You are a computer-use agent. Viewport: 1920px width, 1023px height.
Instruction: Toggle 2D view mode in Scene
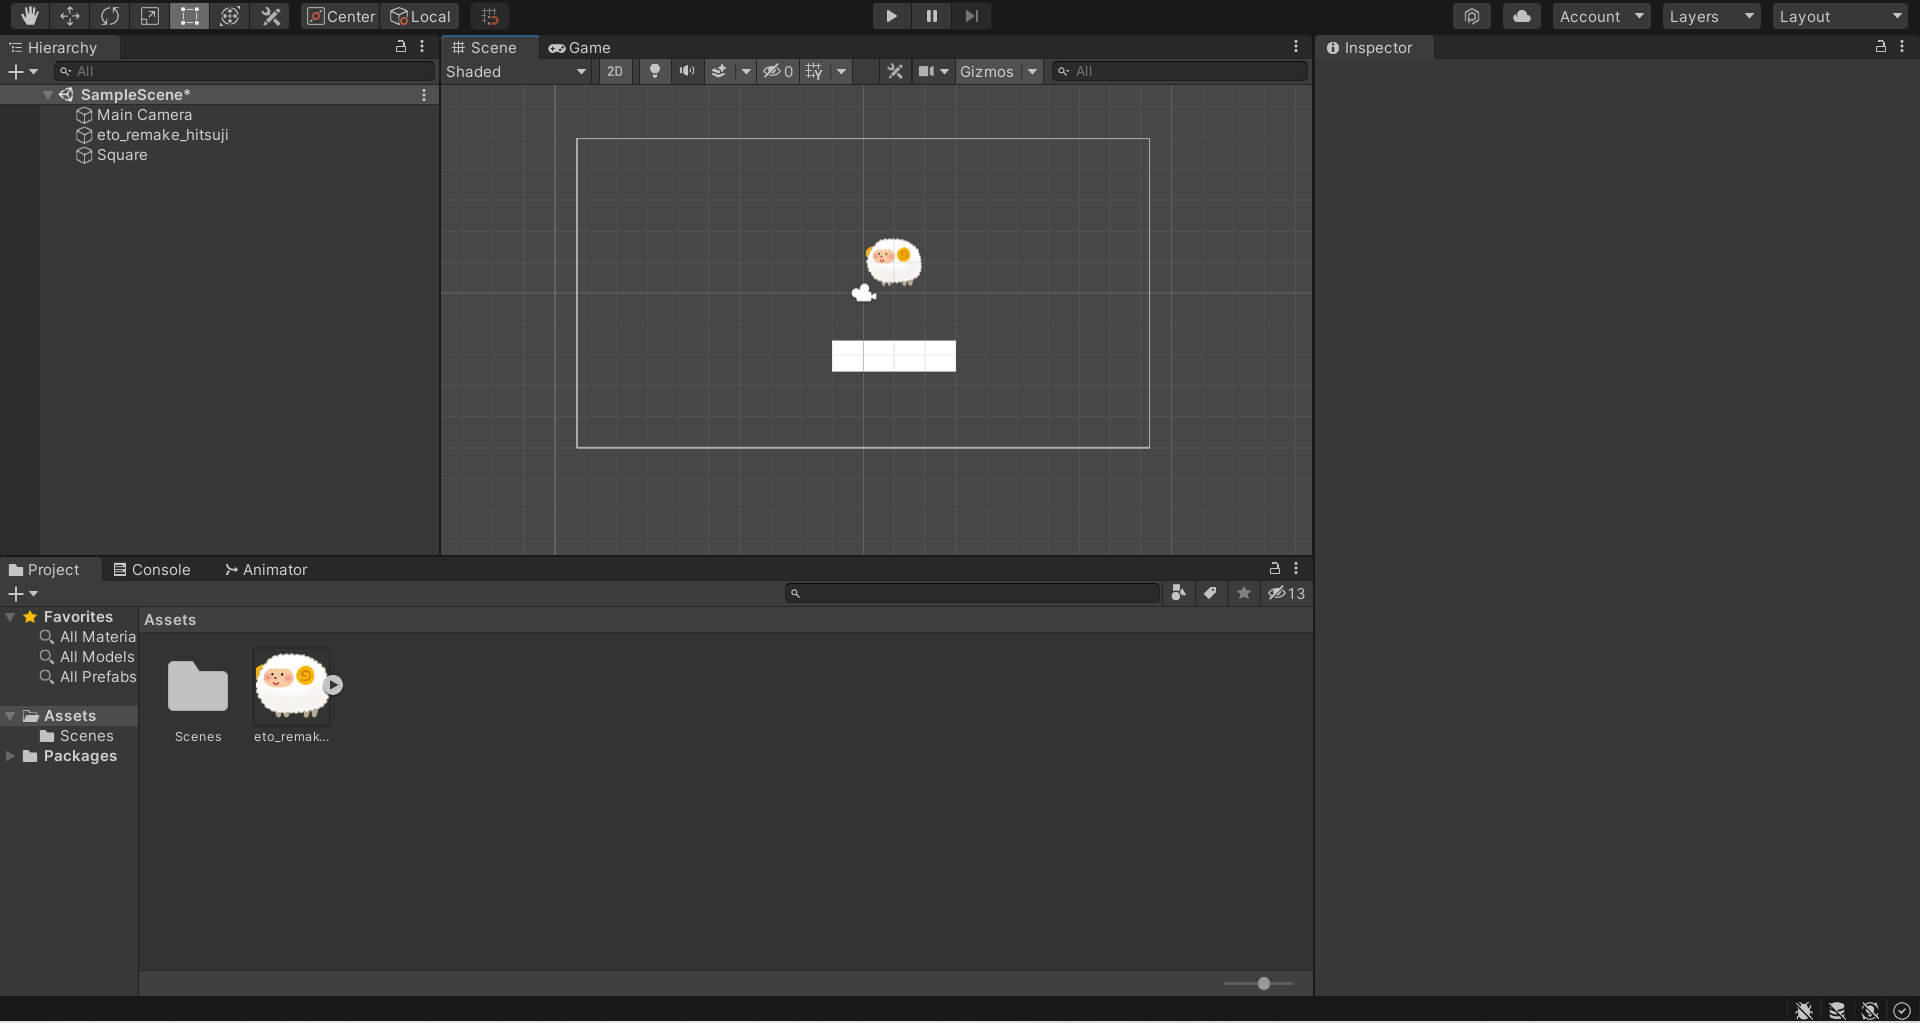pos(615,71)
